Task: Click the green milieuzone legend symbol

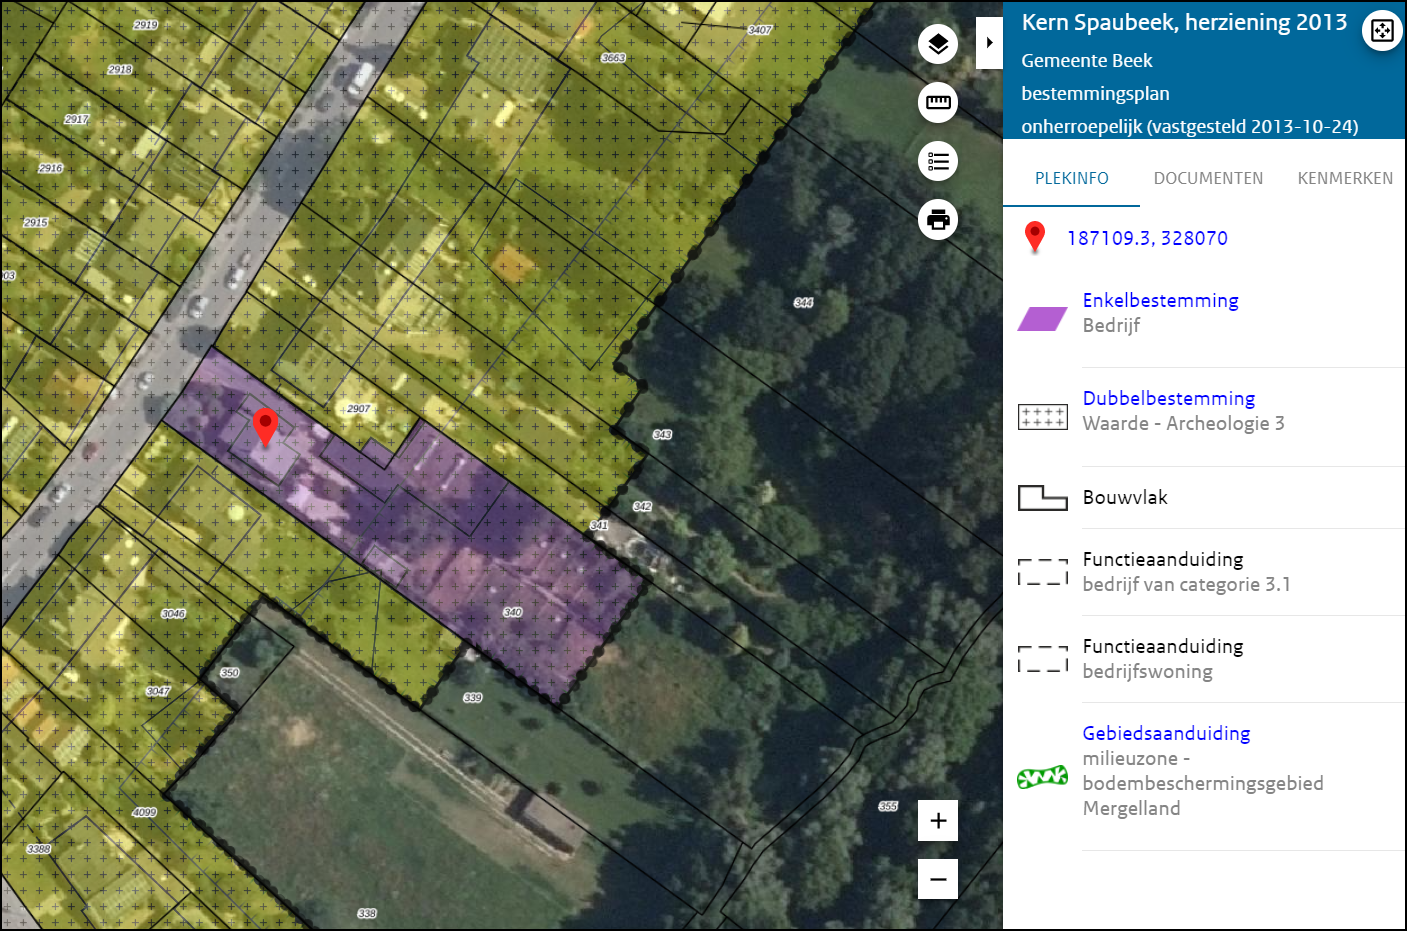Action: (1042, 777)
